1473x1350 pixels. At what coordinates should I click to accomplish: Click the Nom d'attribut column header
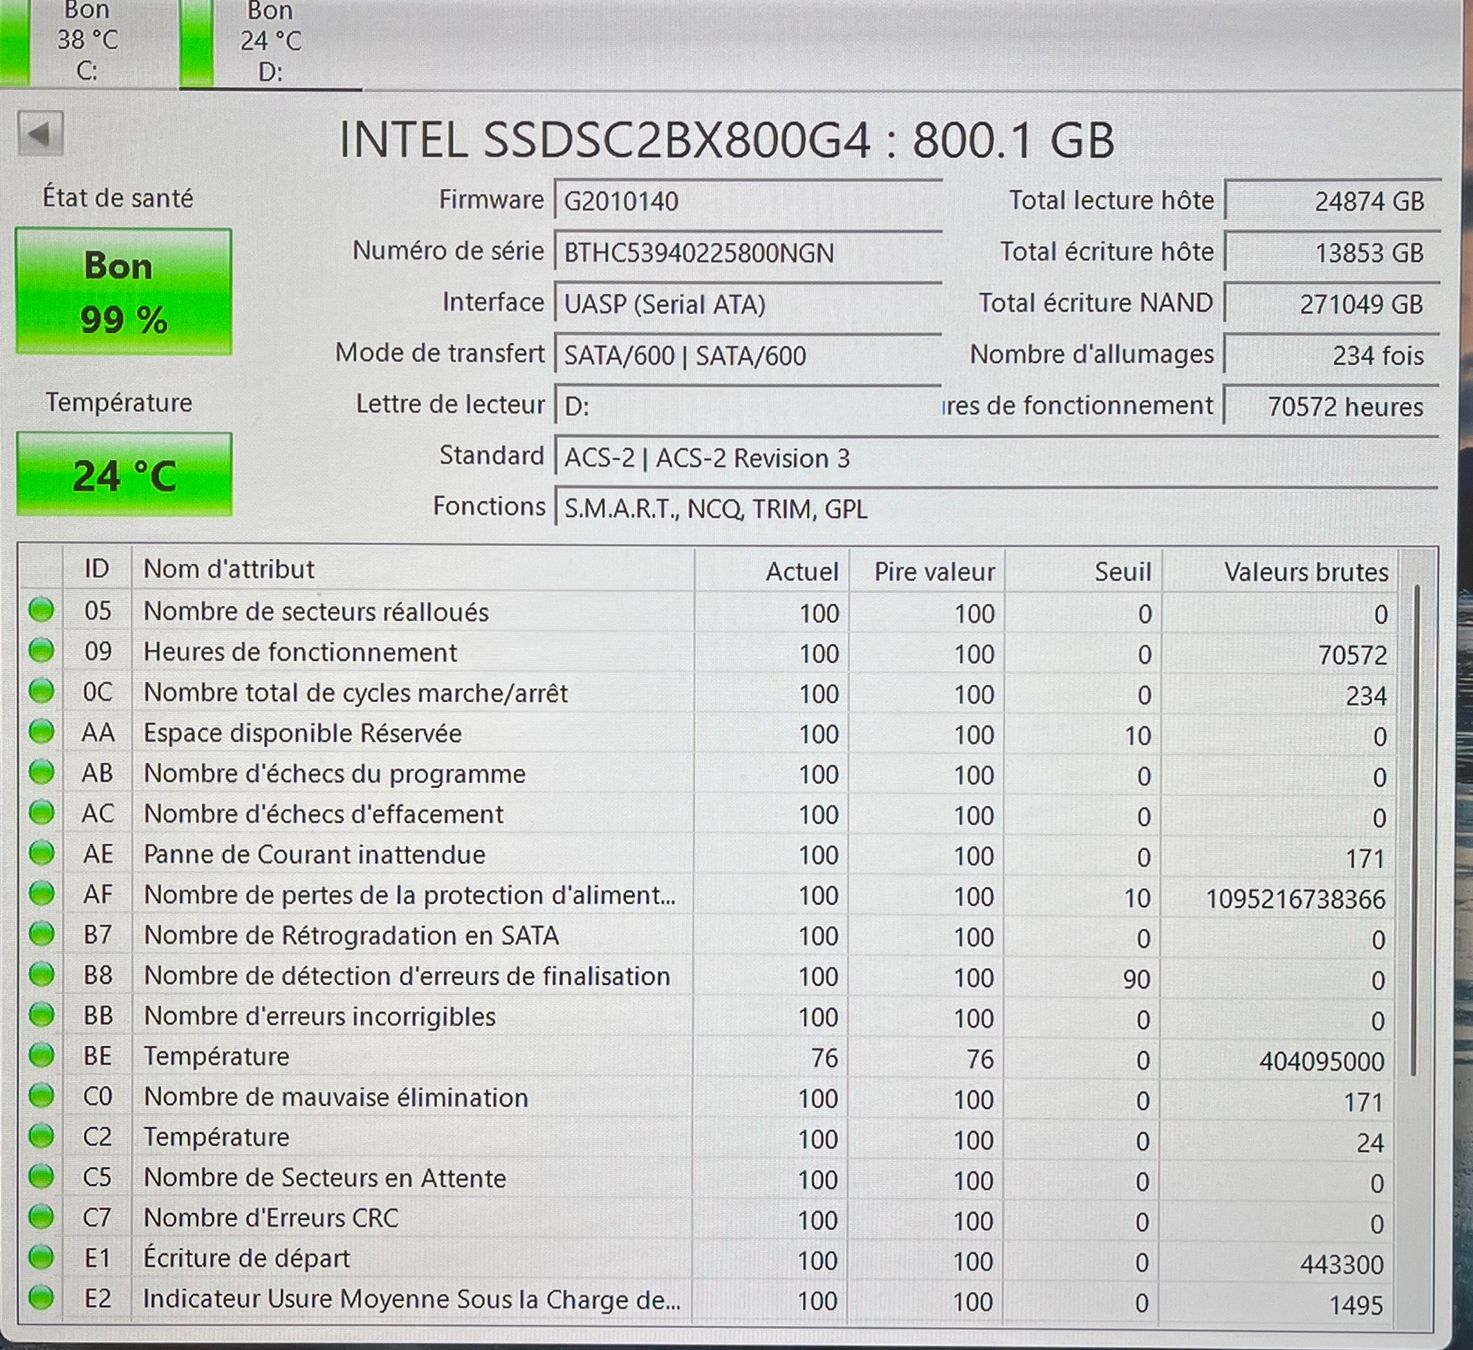tap(413, 569)
